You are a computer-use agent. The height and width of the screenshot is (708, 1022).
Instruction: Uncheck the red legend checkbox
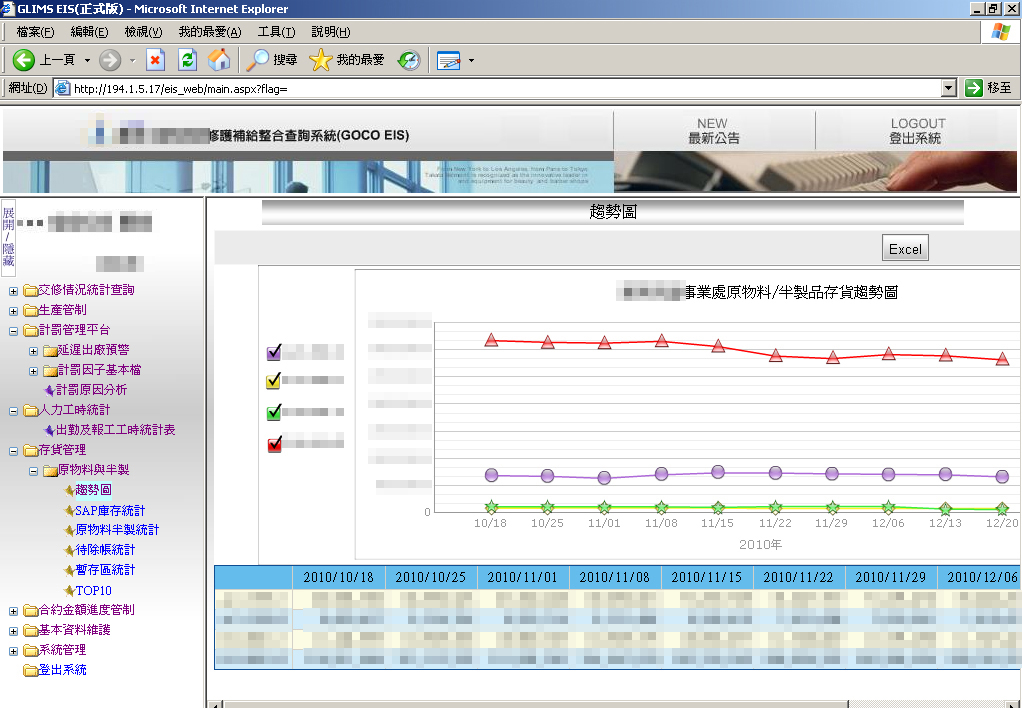274,444
